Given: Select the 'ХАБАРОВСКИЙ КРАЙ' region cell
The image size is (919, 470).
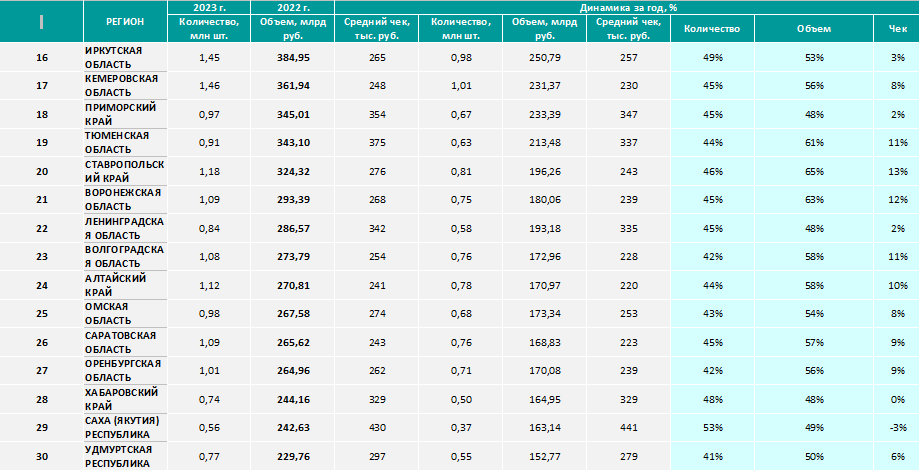Looking at the screenshot, I should pyautogui.click(x=125, y=399).
